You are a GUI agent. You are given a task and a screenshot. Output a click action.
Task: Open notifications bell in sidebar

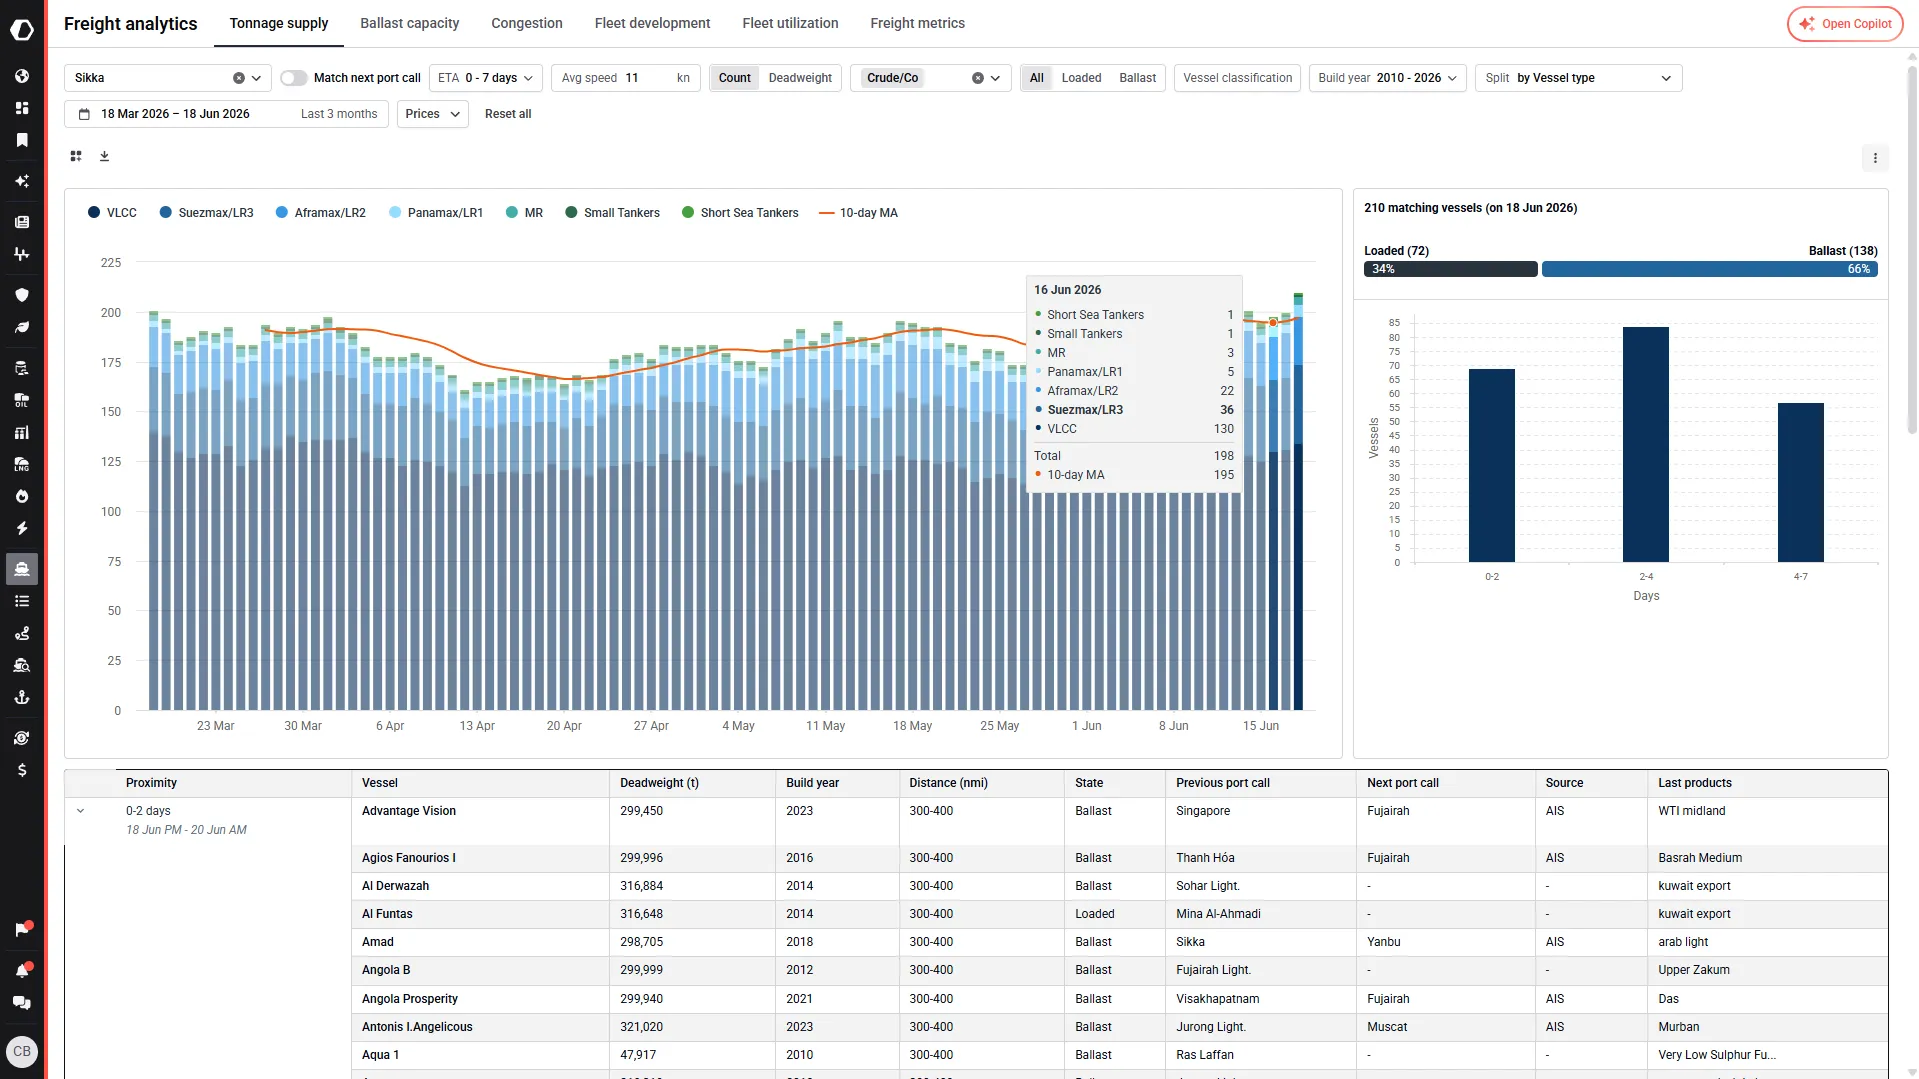point(22,970)
